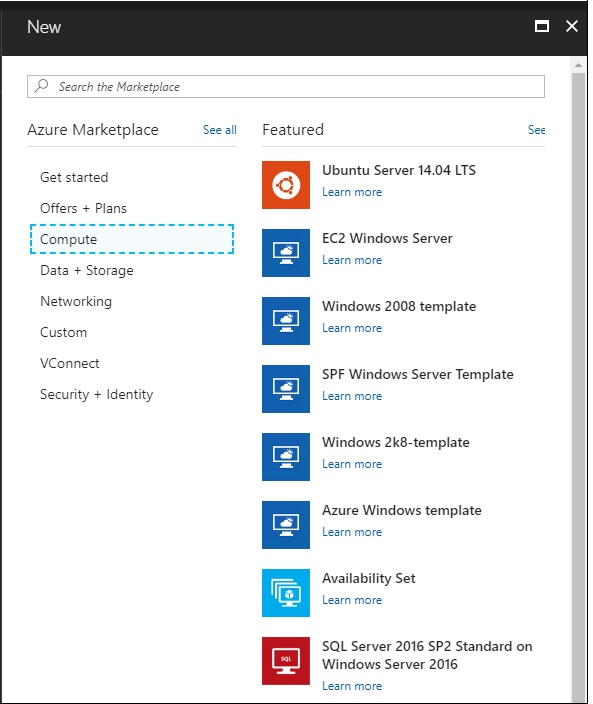
Task: Open Learn more under Availability Set
Action: [352, 600]
